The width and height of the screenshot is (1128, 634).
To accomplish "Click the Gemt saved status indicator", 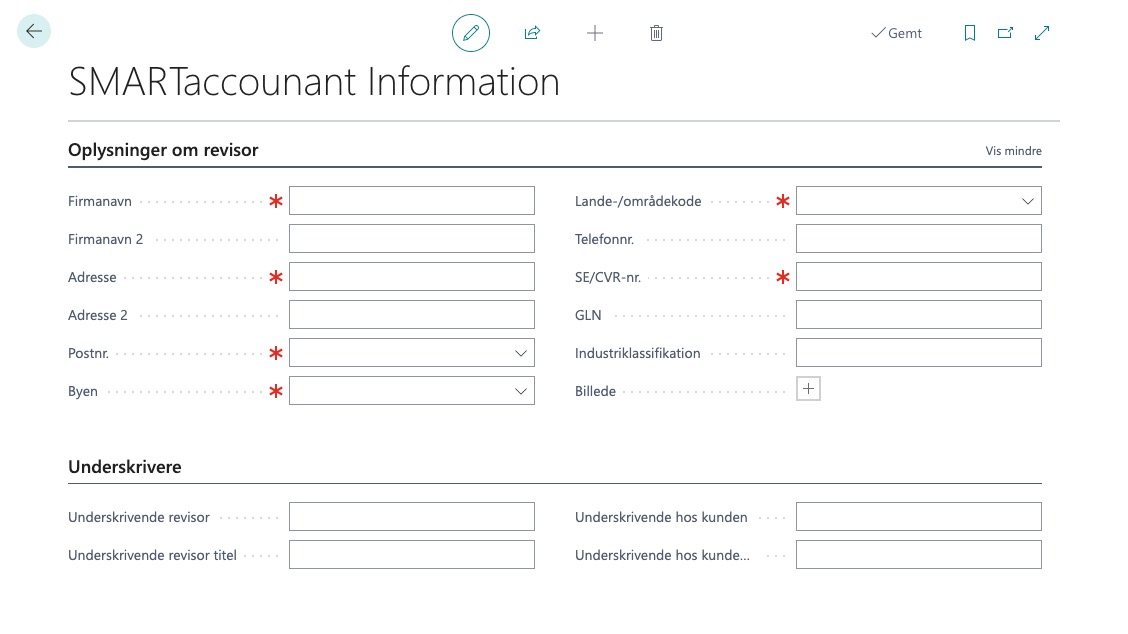I will point(896,33).
